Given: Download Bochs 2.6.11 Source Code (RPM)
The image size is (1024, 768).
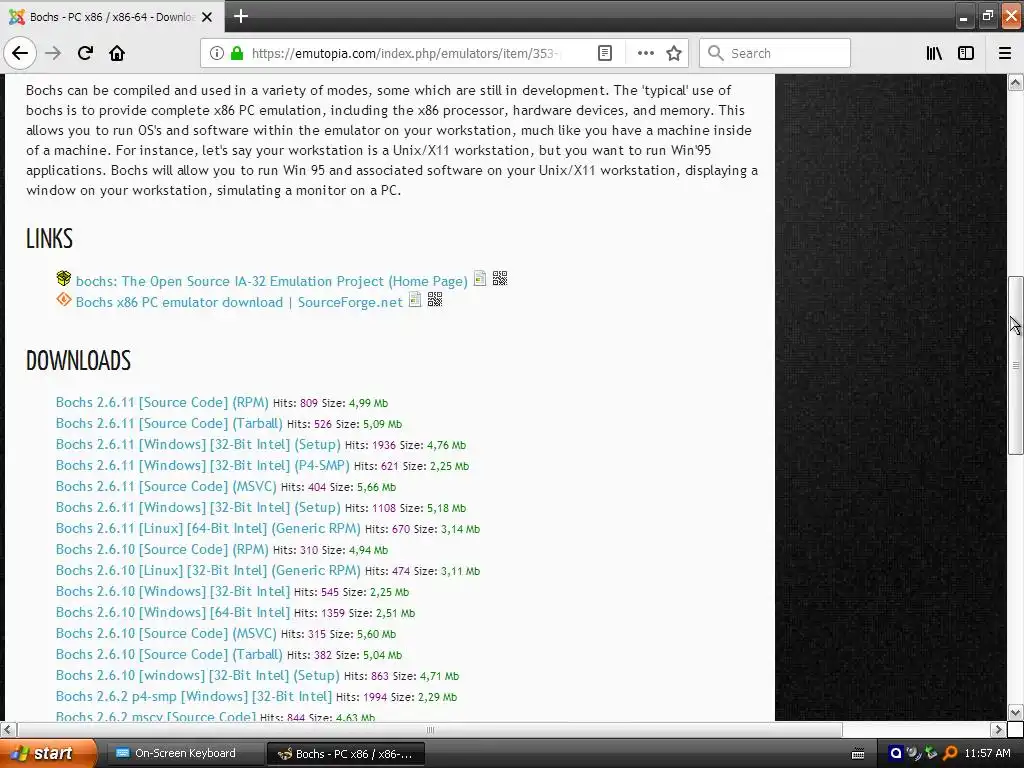Looking at the screenshot, I should [x=162, y=402].
